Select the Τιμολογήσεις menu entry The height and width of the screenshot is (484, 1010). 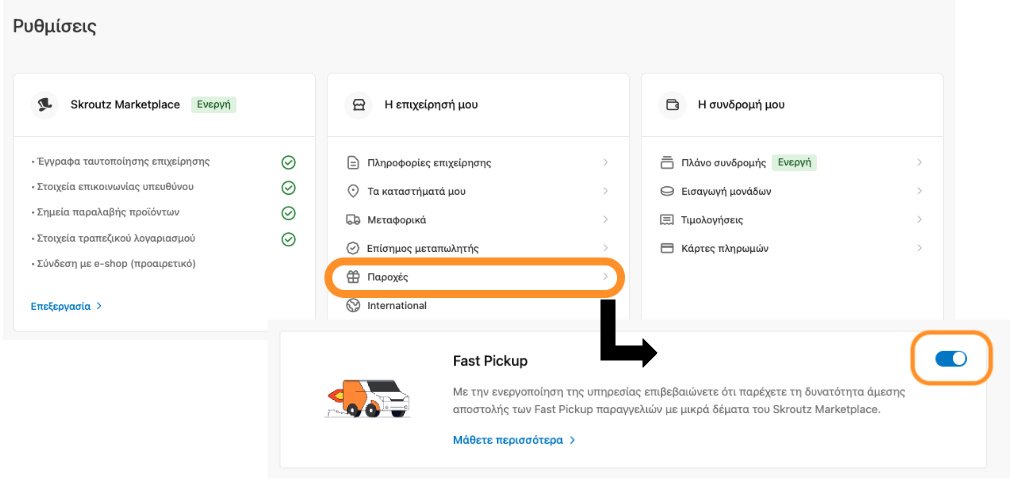792,220
